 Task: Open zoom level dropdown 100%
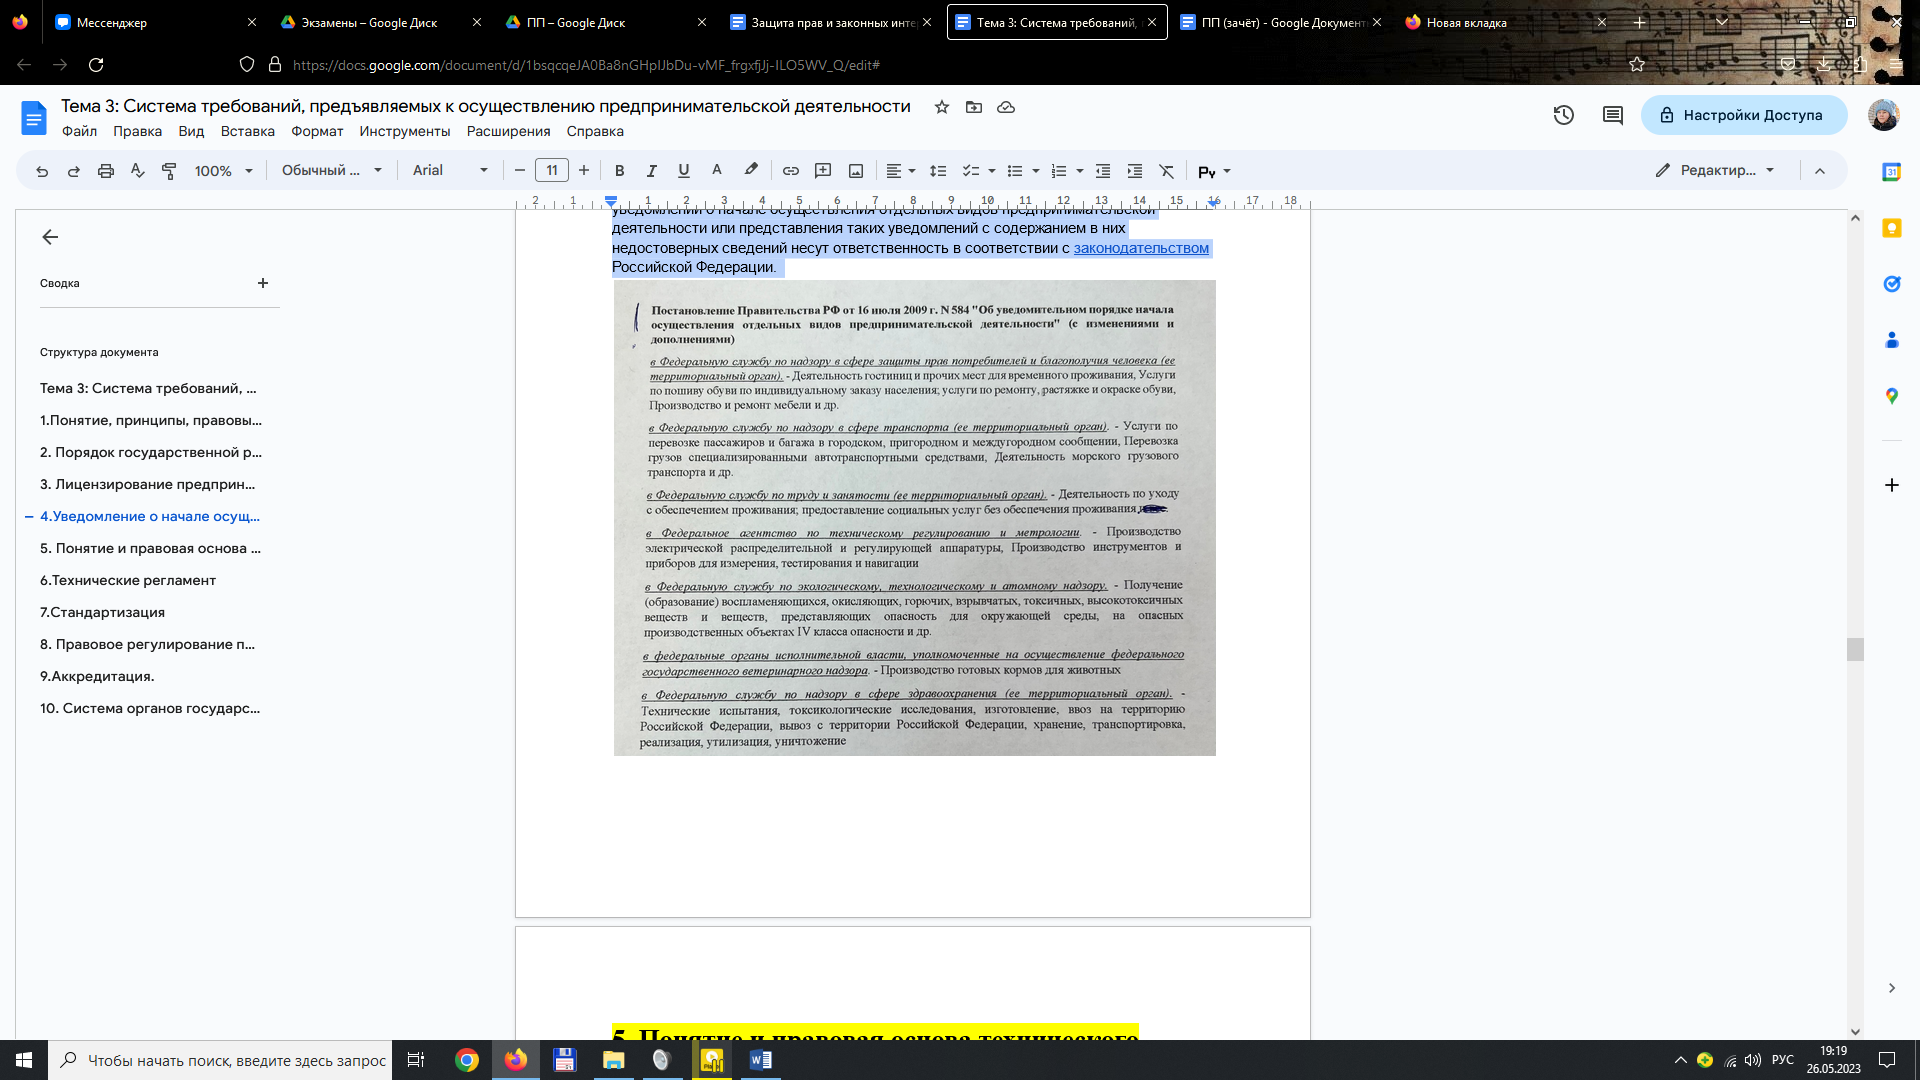224,171
